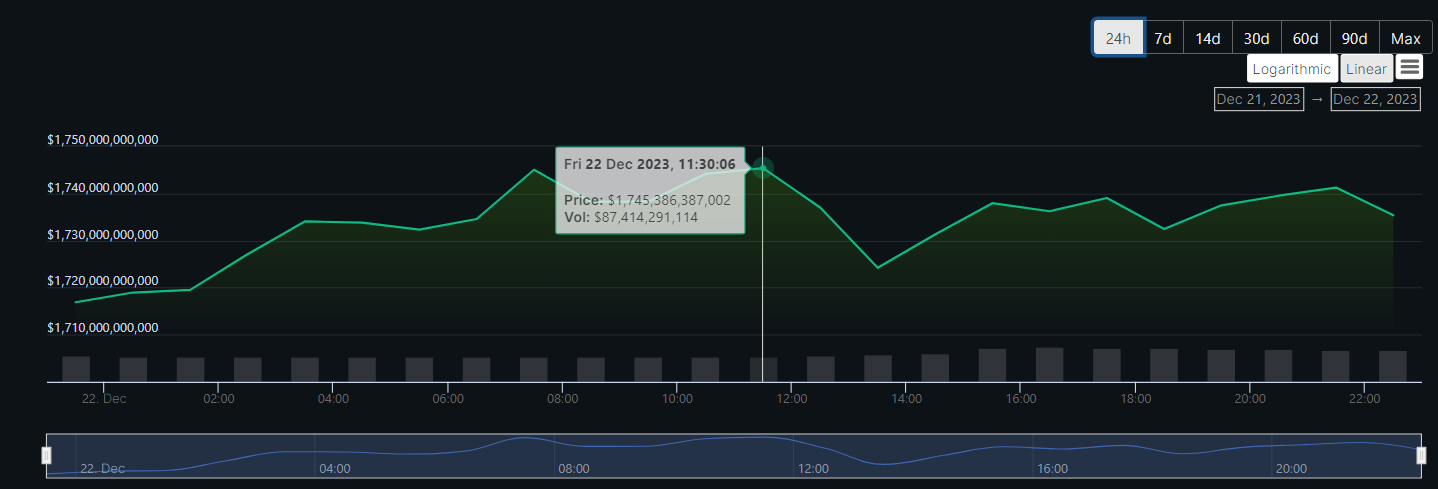Click the $1,730,000,000,000 axis label

pyautogui.click(x=103, y=234)
